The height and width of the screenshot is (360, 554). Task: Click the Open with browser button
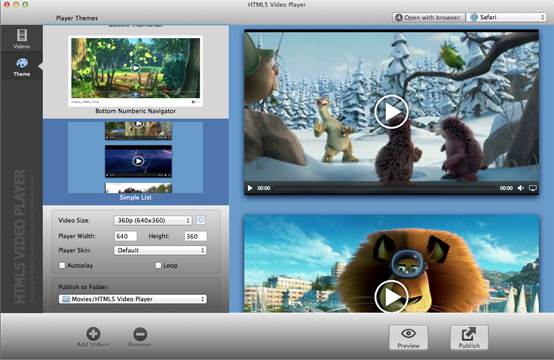[x=428, y=17]
